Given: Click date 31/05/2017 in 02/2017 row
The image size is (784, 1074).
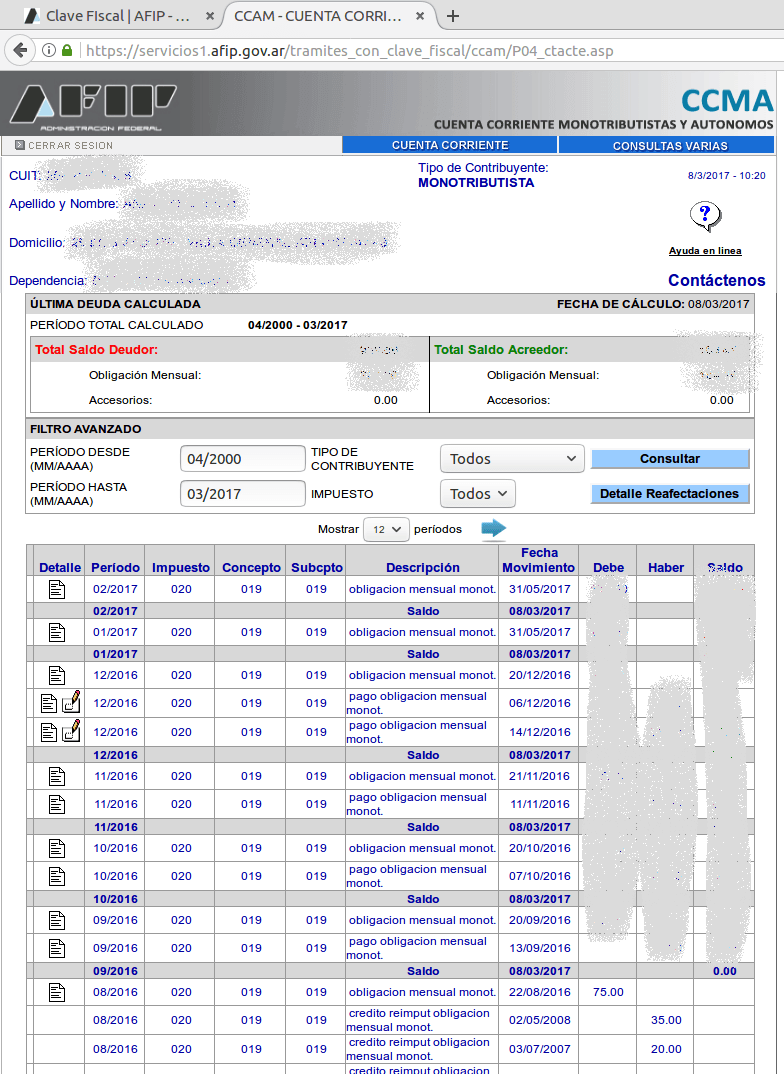Looking at the screenshot, I should 540,589.
